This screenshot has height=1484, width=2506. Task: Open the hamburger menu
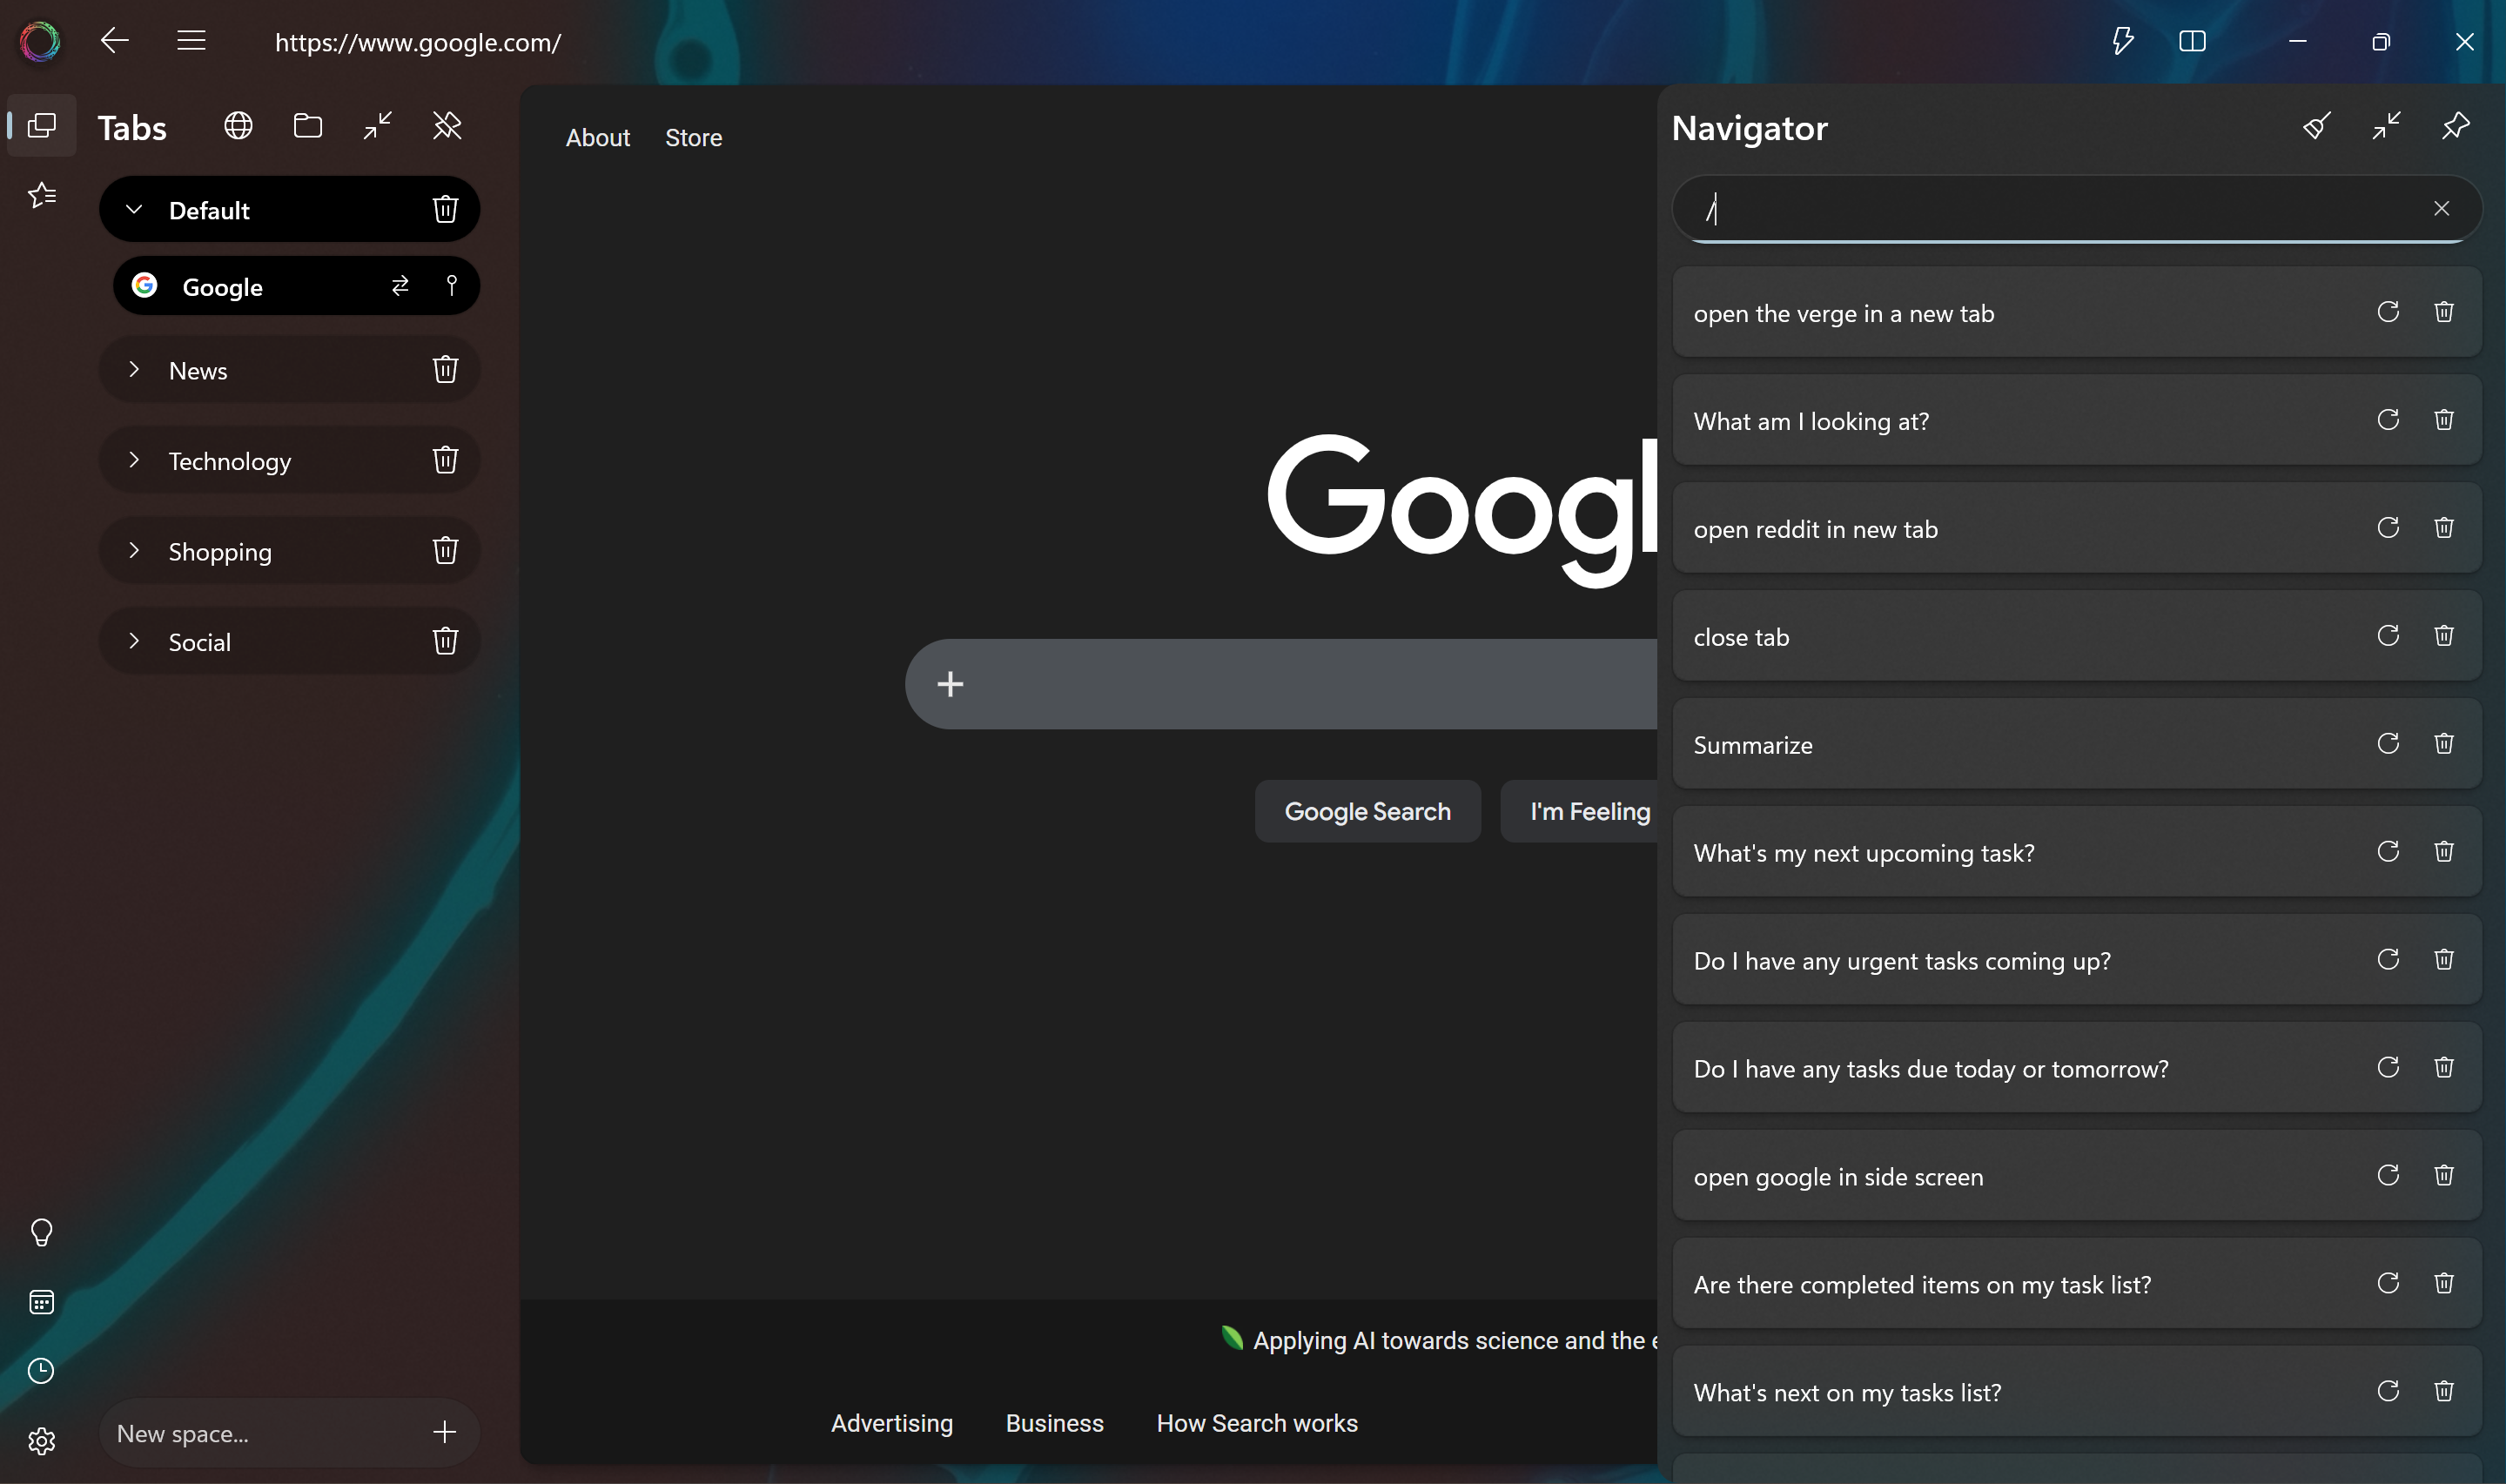coord(191,41)
